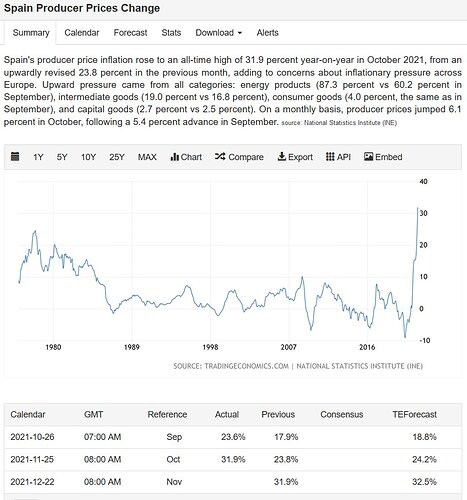The image size is (467, 500).
Task: Switch to the Calendar tab
Action: tap(82, 33)
